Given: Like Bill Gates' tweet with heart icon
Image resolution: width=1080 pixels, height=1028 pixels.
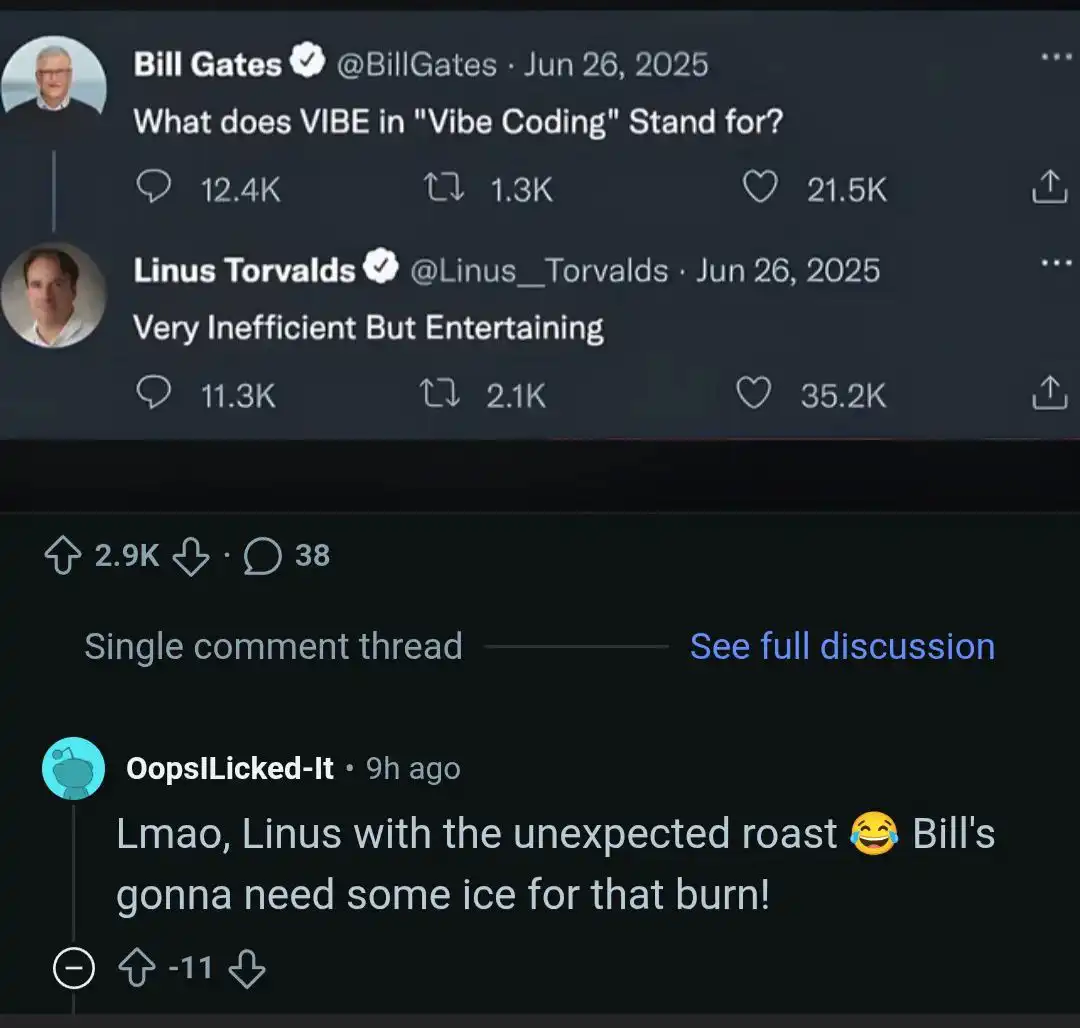Looking at the screenshot, I should pos(761,188).
